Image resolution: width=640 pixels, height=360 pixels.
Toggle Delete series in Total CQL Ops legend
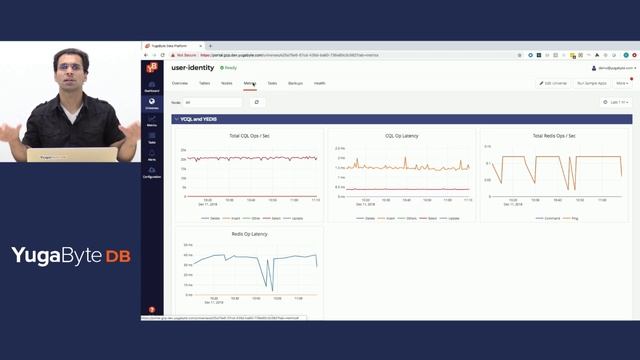211,218
